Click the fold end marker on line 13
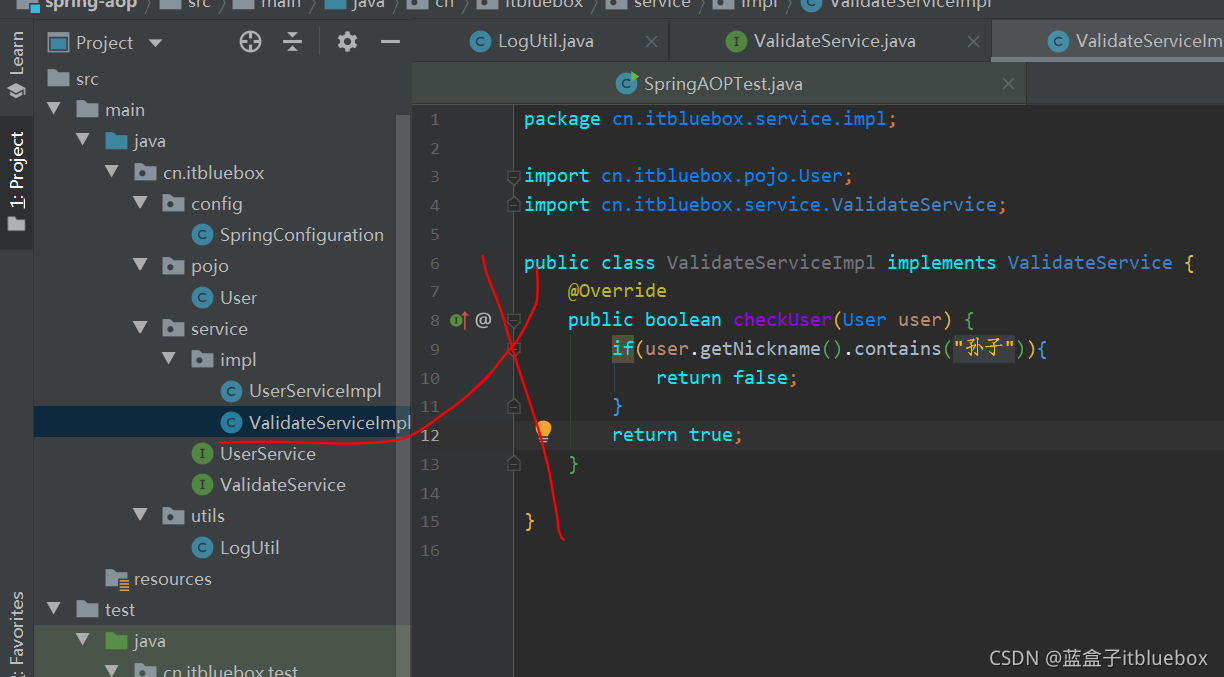1224x677 pixels. (x=513, y=463)
